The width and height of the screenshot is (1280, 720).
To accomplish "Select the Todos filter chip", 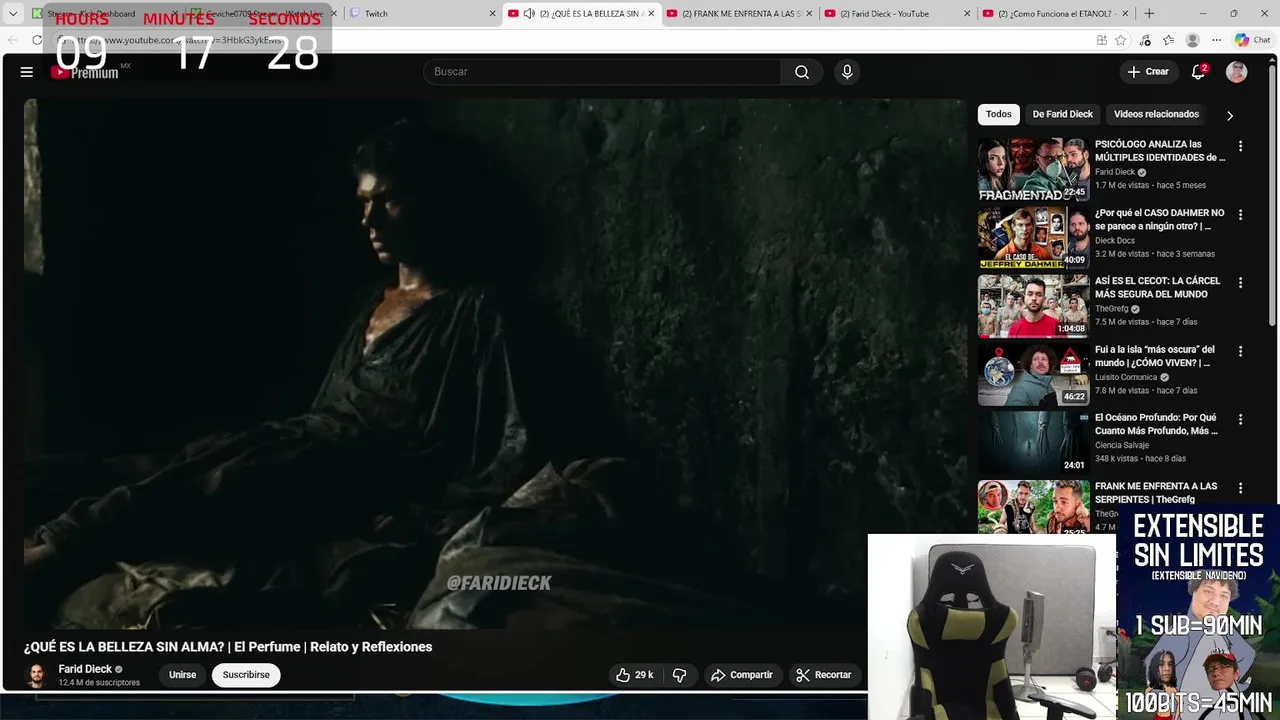I will pyautogui.click(x=998, y=114).
